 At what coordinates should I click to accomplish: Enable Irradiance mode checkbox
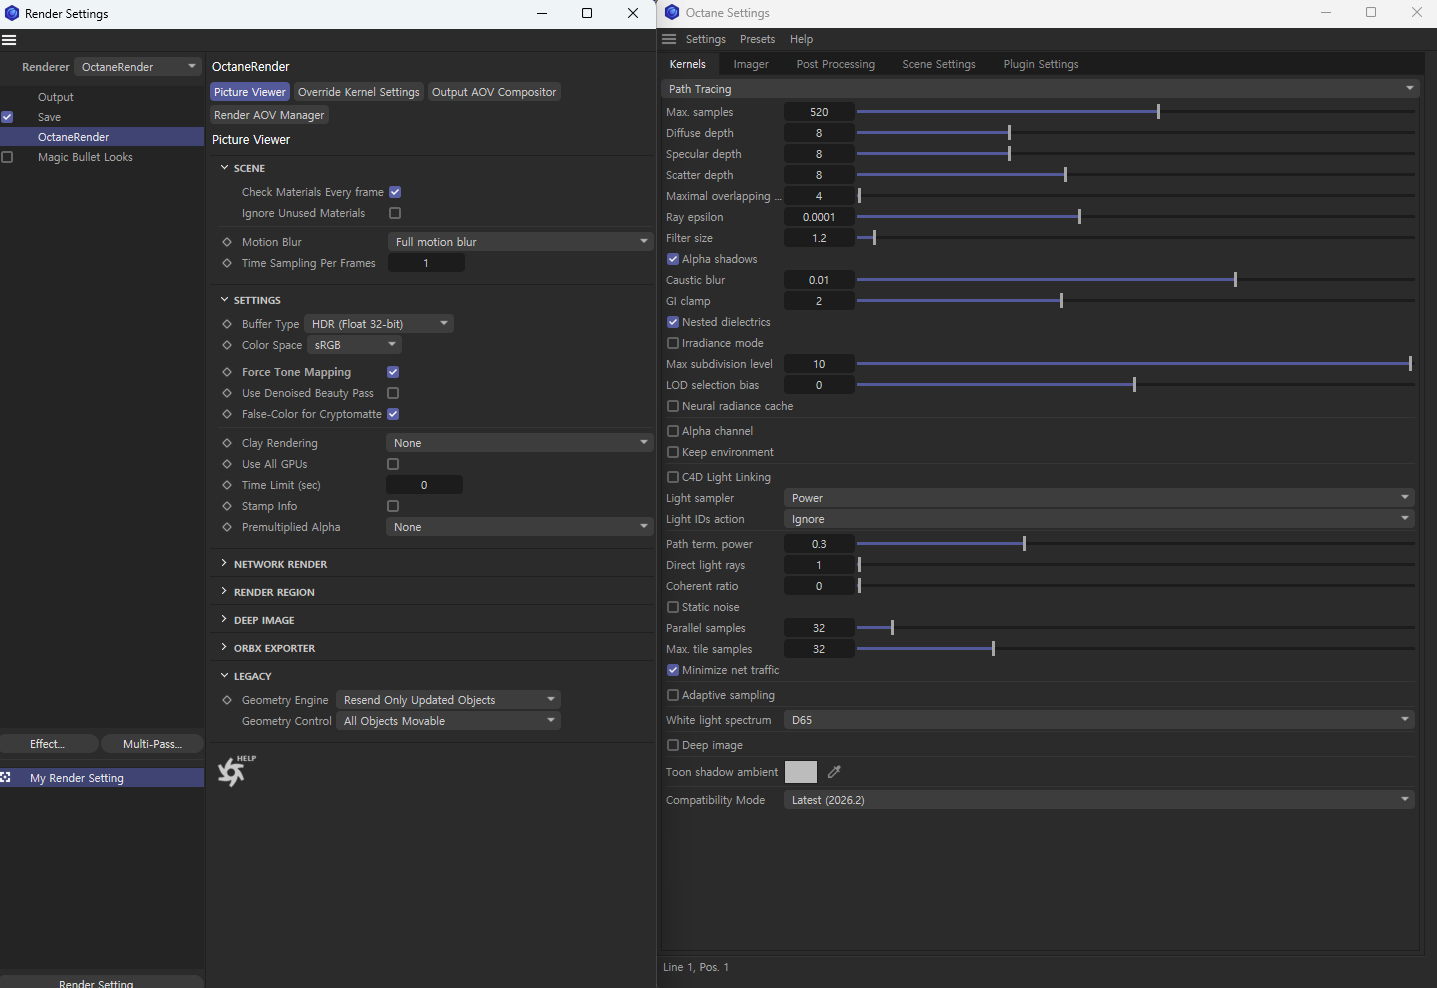(673, 343)
